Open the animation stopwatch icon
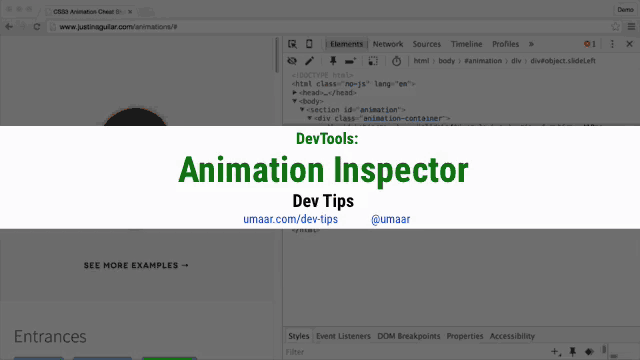Screen dimensions: 640x360 point(396,61)
